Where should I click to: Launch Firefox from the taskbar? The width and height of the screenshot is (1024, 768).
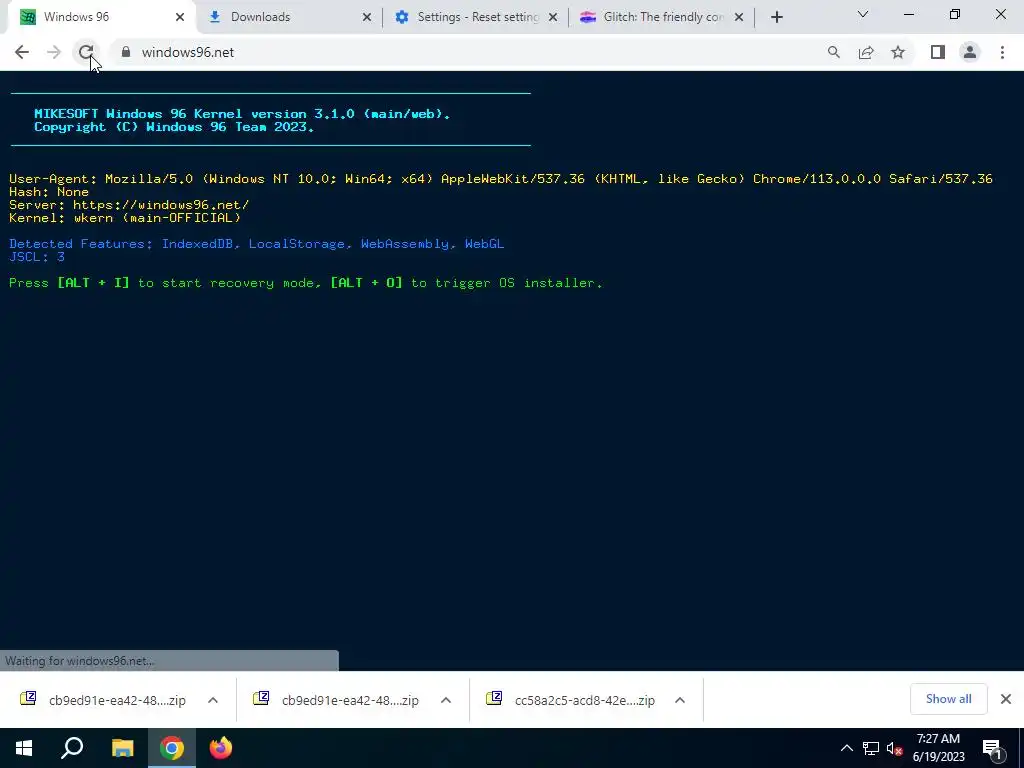221,748
